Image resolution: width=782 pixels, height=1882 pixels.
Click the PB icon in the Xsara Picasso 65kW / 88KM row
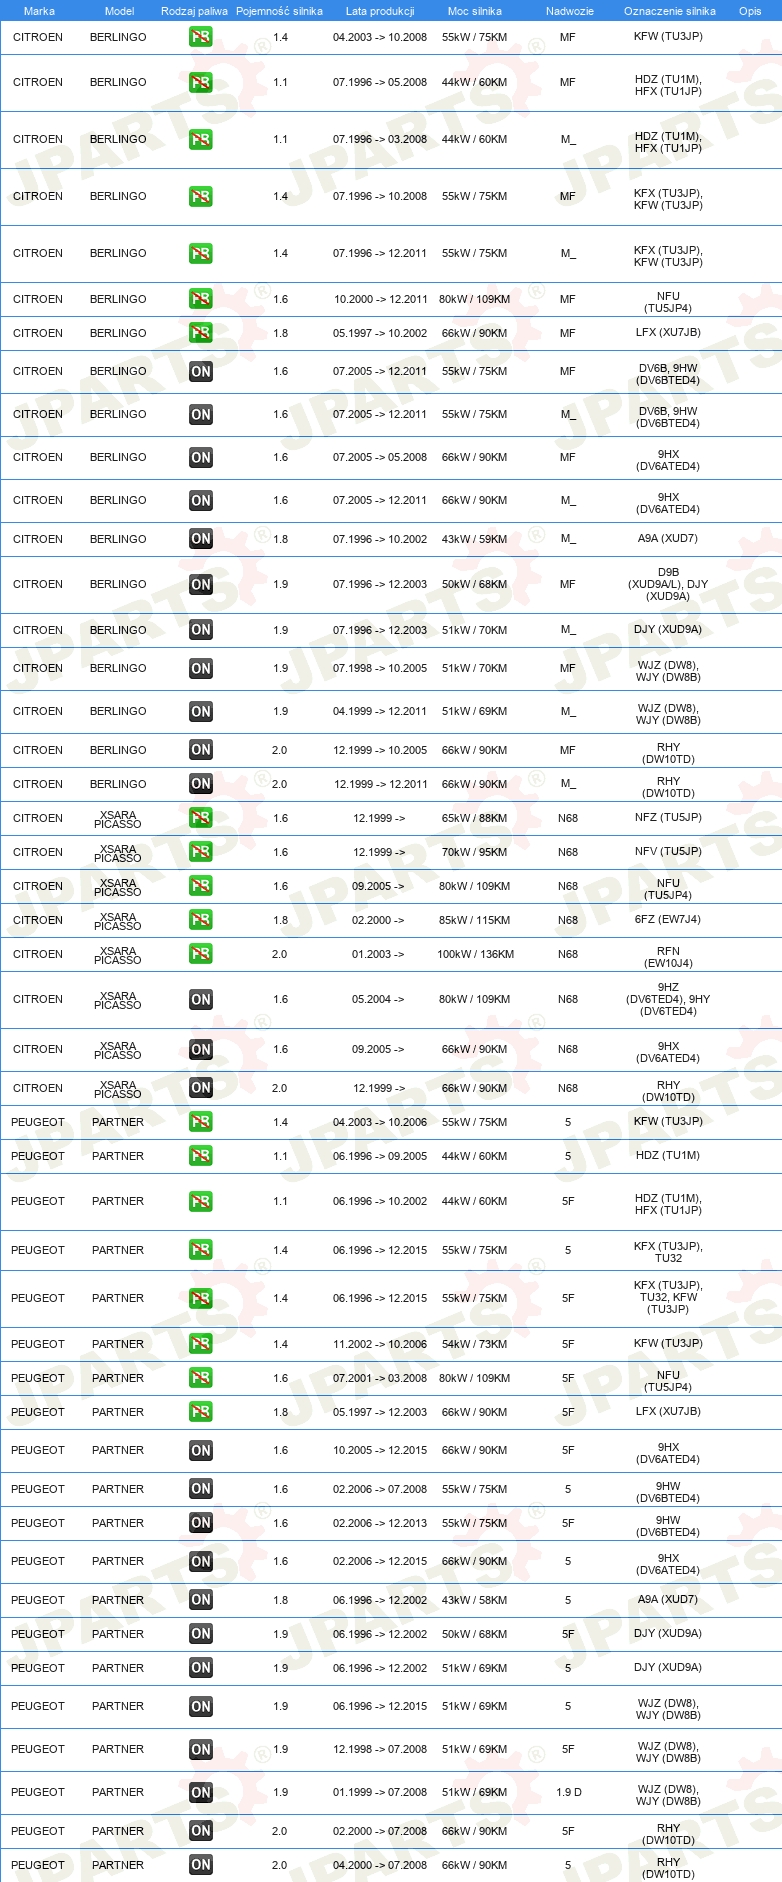point(201,818)
